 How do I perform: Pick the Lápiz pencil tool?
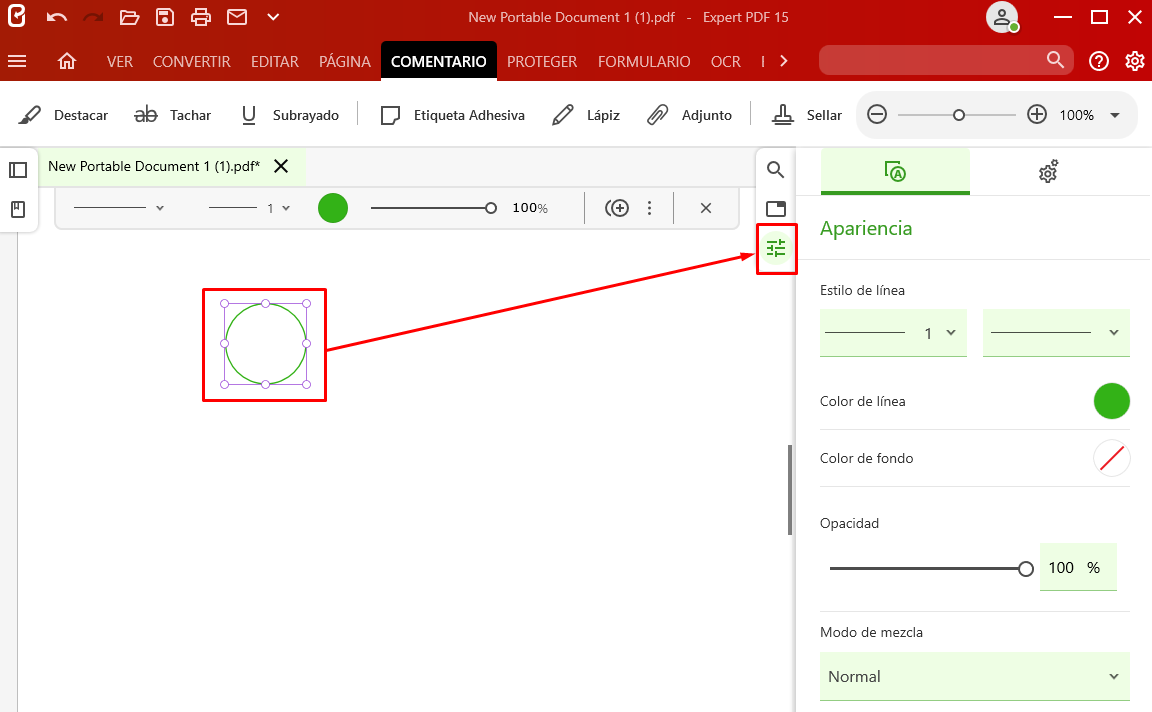point(586,115)
